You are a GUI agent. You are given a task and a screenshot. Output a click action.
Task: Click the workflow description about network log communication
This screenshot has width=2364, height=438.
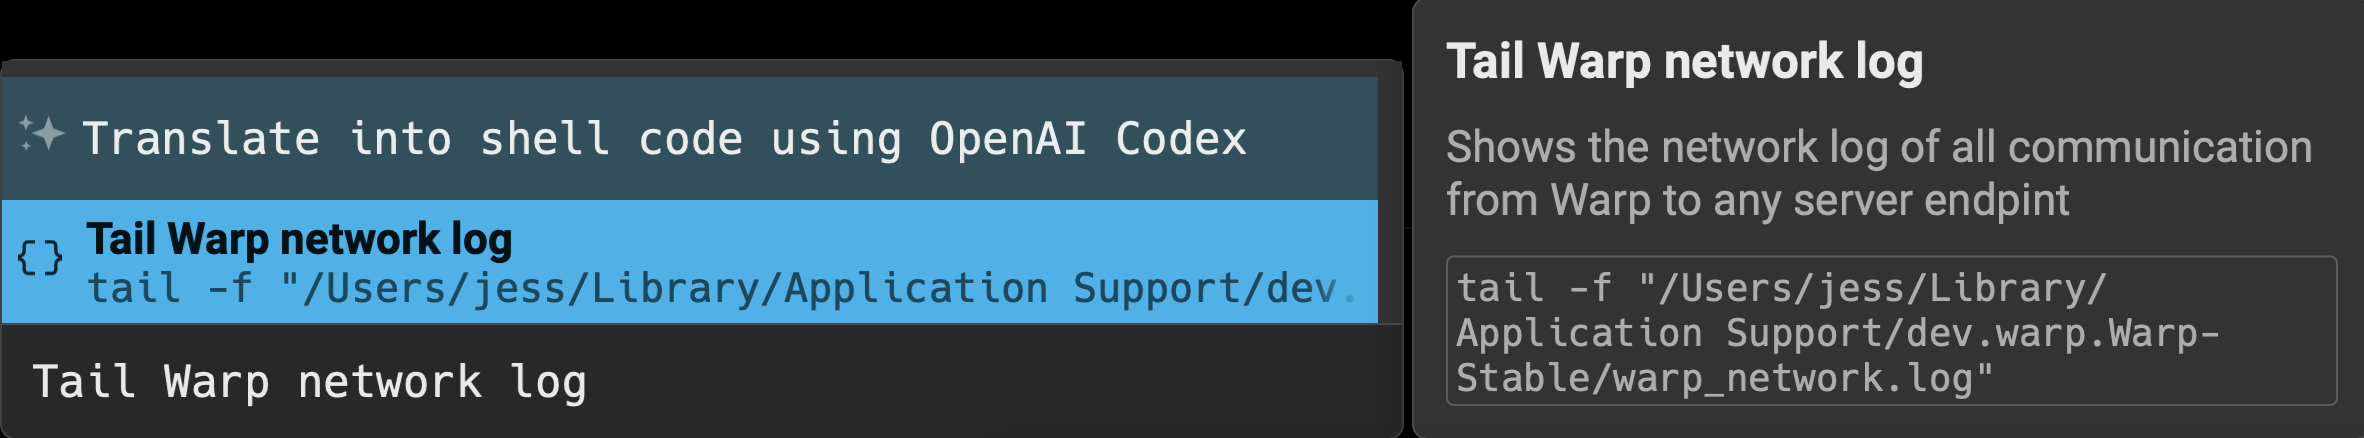pyautogui.click(x=1878, y=173)
